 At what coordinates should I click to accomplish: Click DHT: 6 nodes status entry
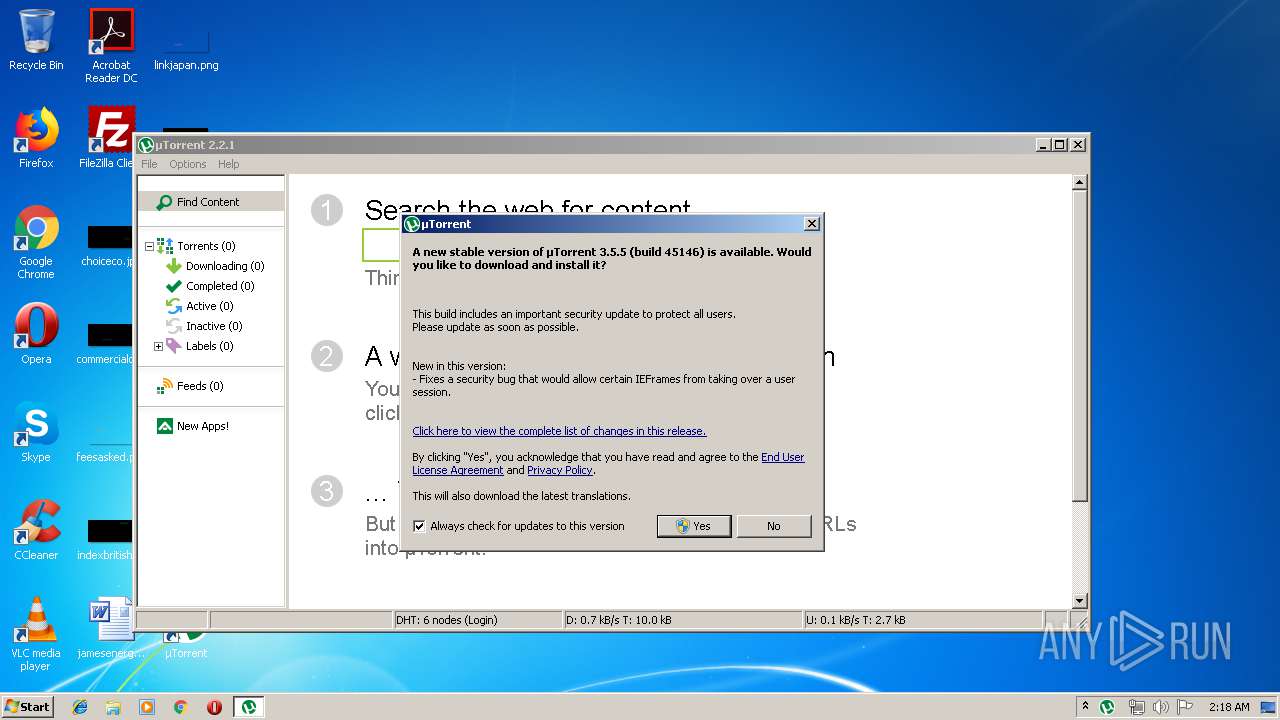pyautogui.click(x=477, y=620)
